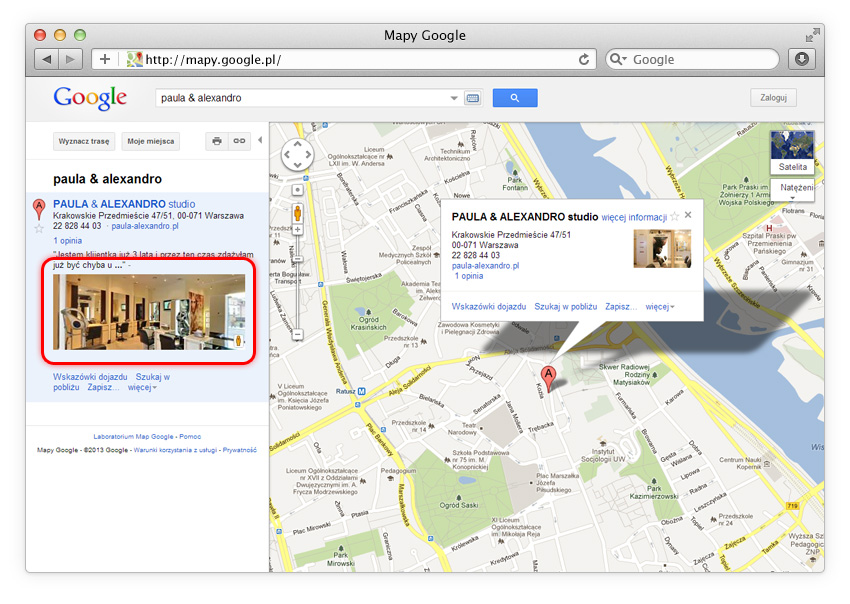This screenshot has width=850, height=604.
Task: Star the result in the left panel
Action: [x=39, y=228]
